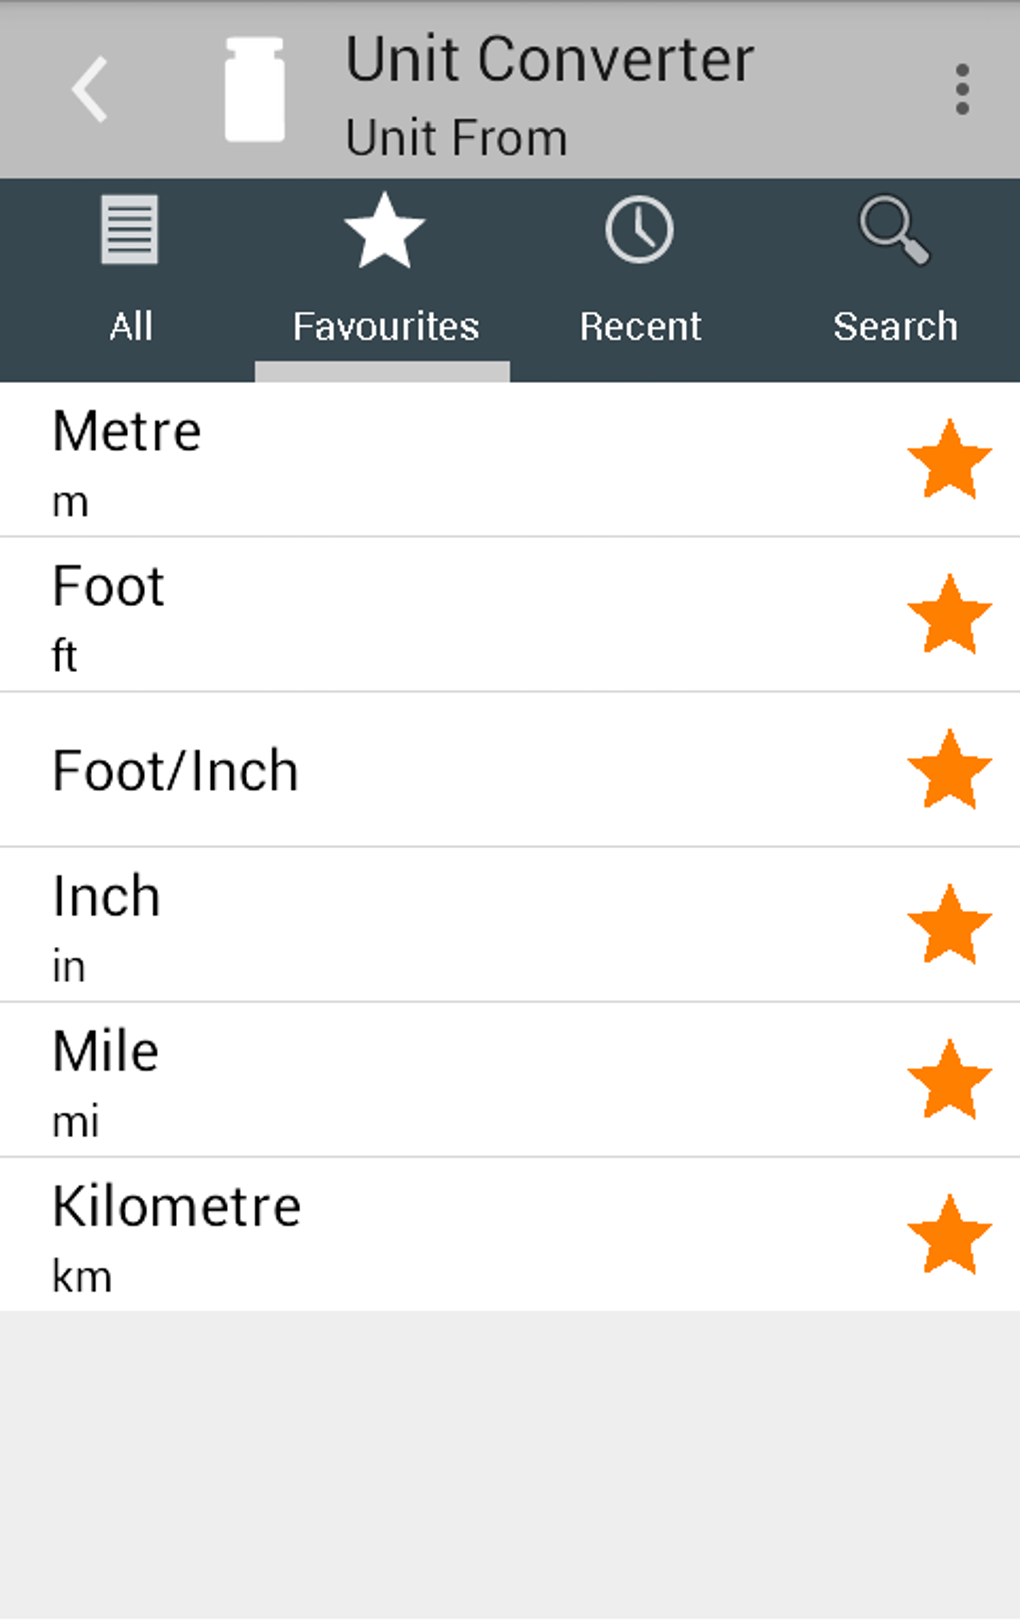This screenshot has height=1621, width=1020.
Task: Tap the Favourites star tab icon
Action: 384,232
